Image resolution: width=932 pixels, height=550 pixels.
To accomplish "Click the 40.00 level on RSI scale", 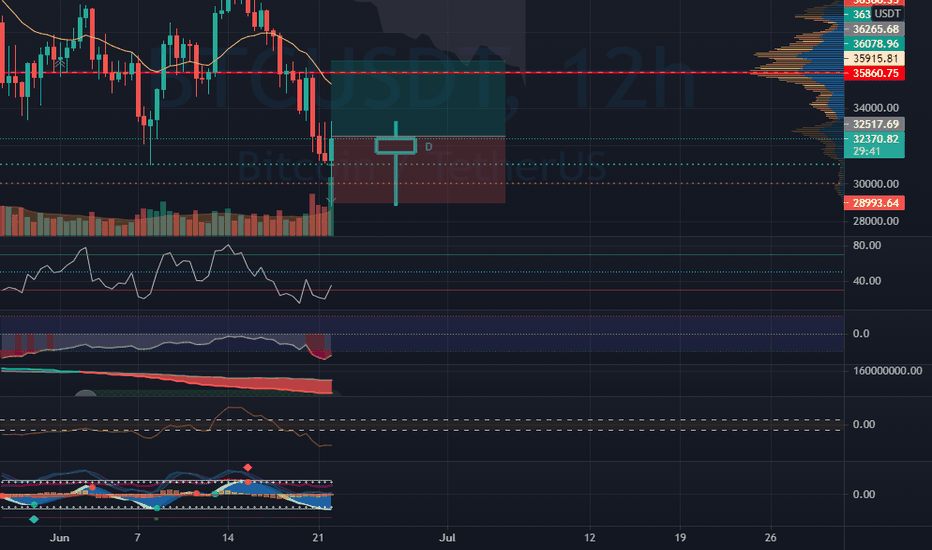I will point(867,281).
